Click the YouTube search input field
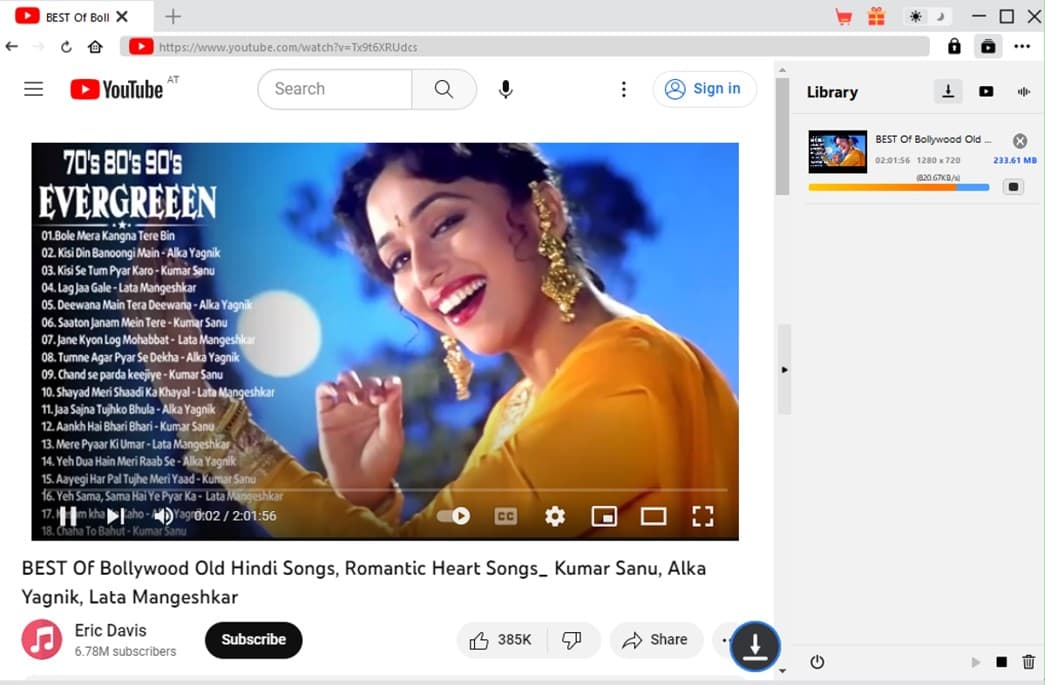Screen dimensions: 1045x685 click(335, 89)
